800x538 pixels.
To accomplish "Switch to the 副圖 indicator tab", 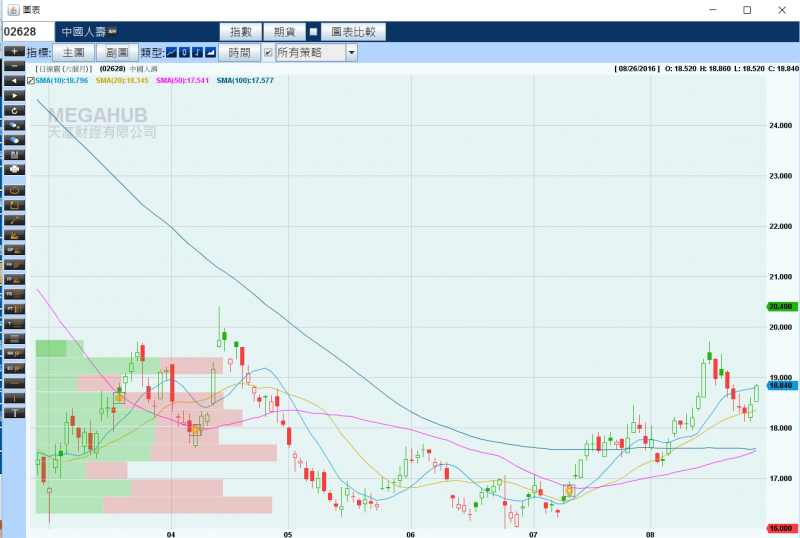I will pos(117,52).
